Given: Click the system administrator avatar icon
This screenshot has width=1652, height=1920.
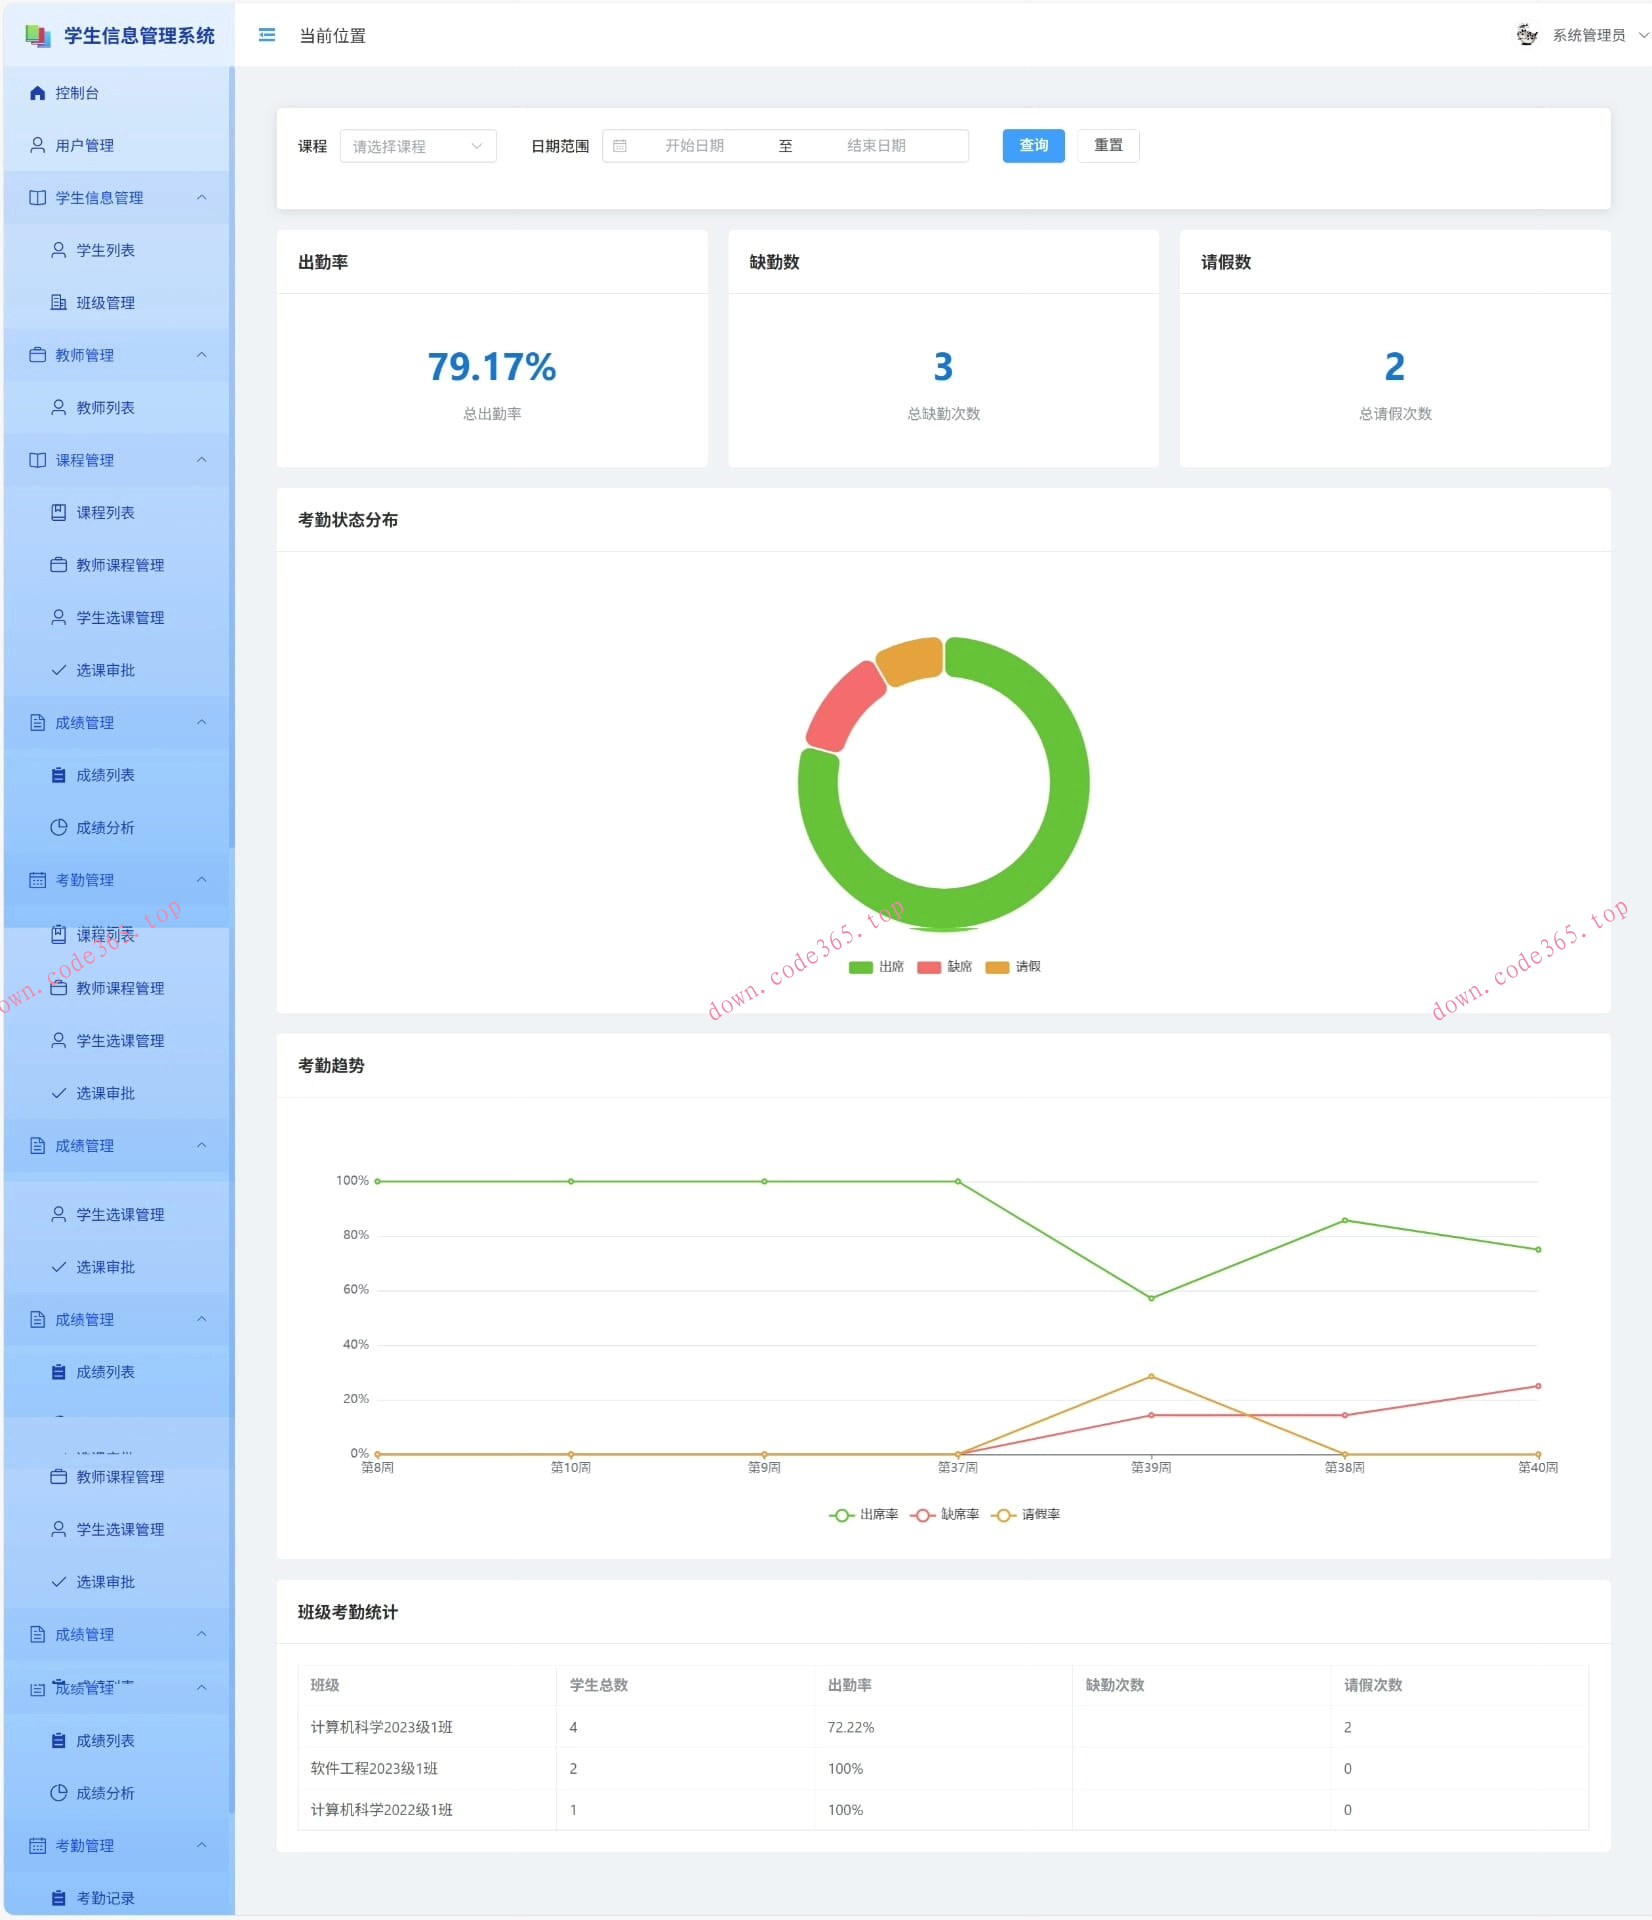Looking at the screenshot, I should [x=1526, y=35].
